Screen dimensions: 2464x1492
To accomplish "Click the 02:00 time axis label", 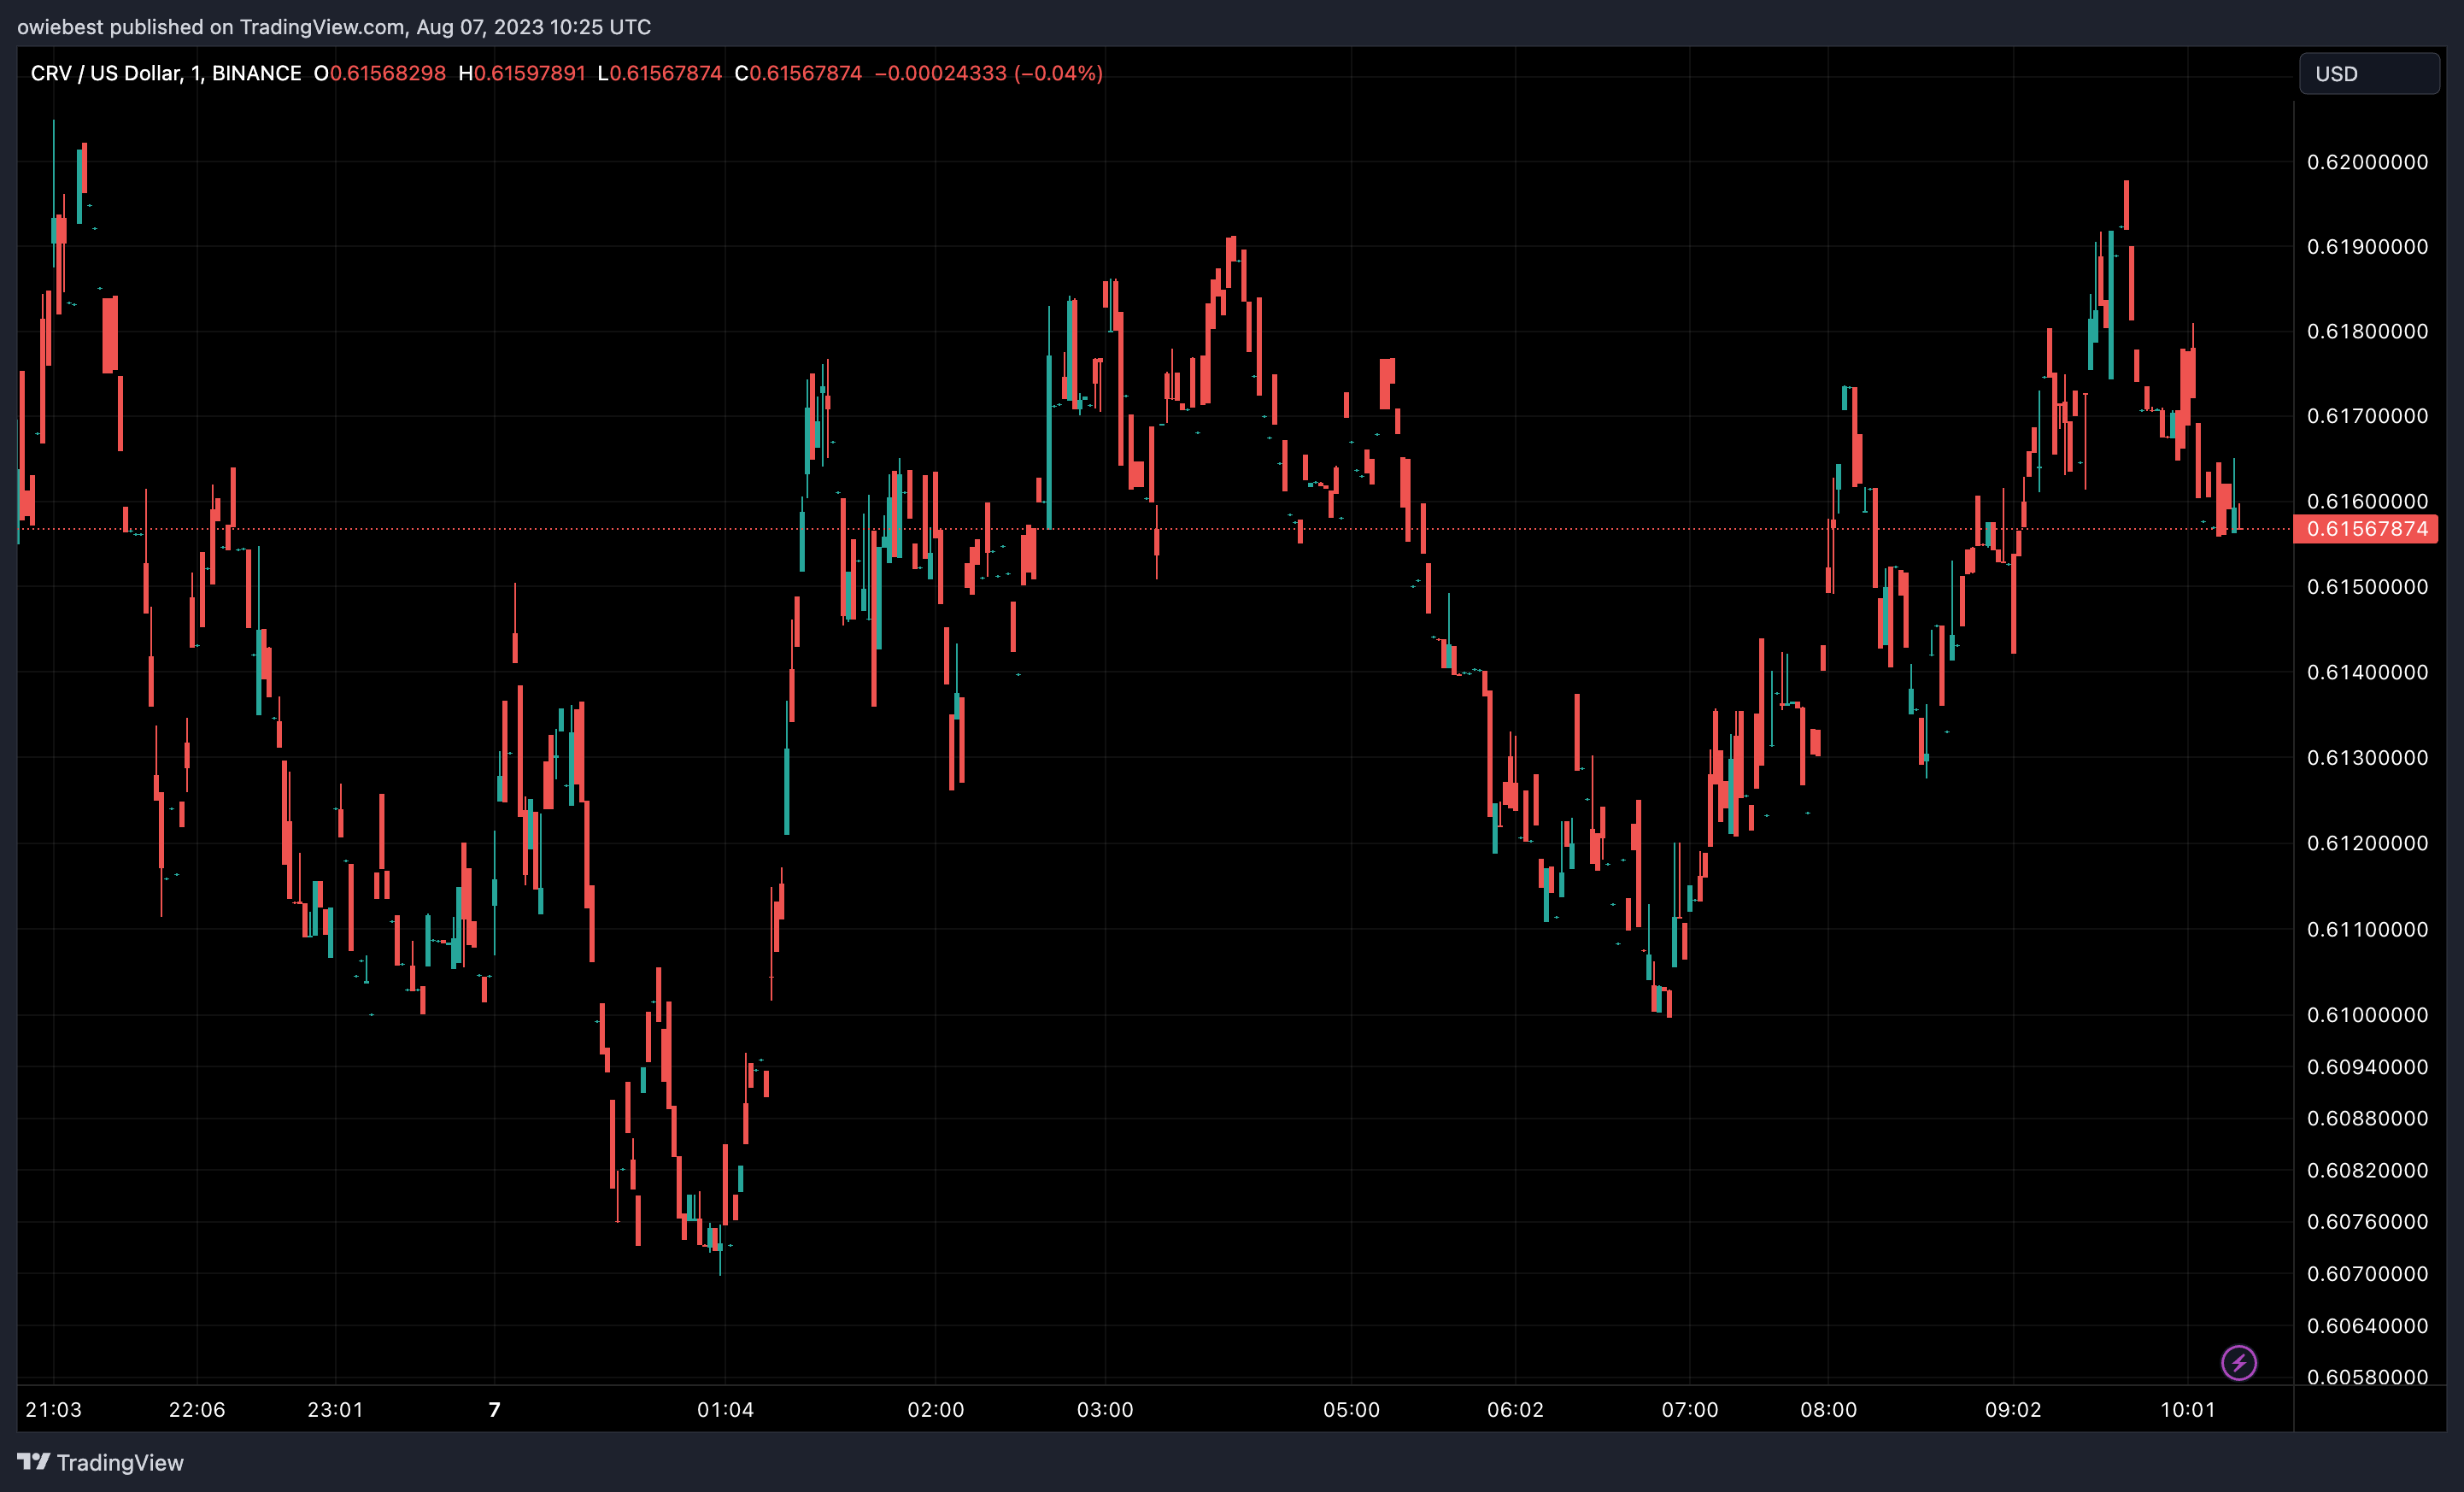I will (935, 1410).
